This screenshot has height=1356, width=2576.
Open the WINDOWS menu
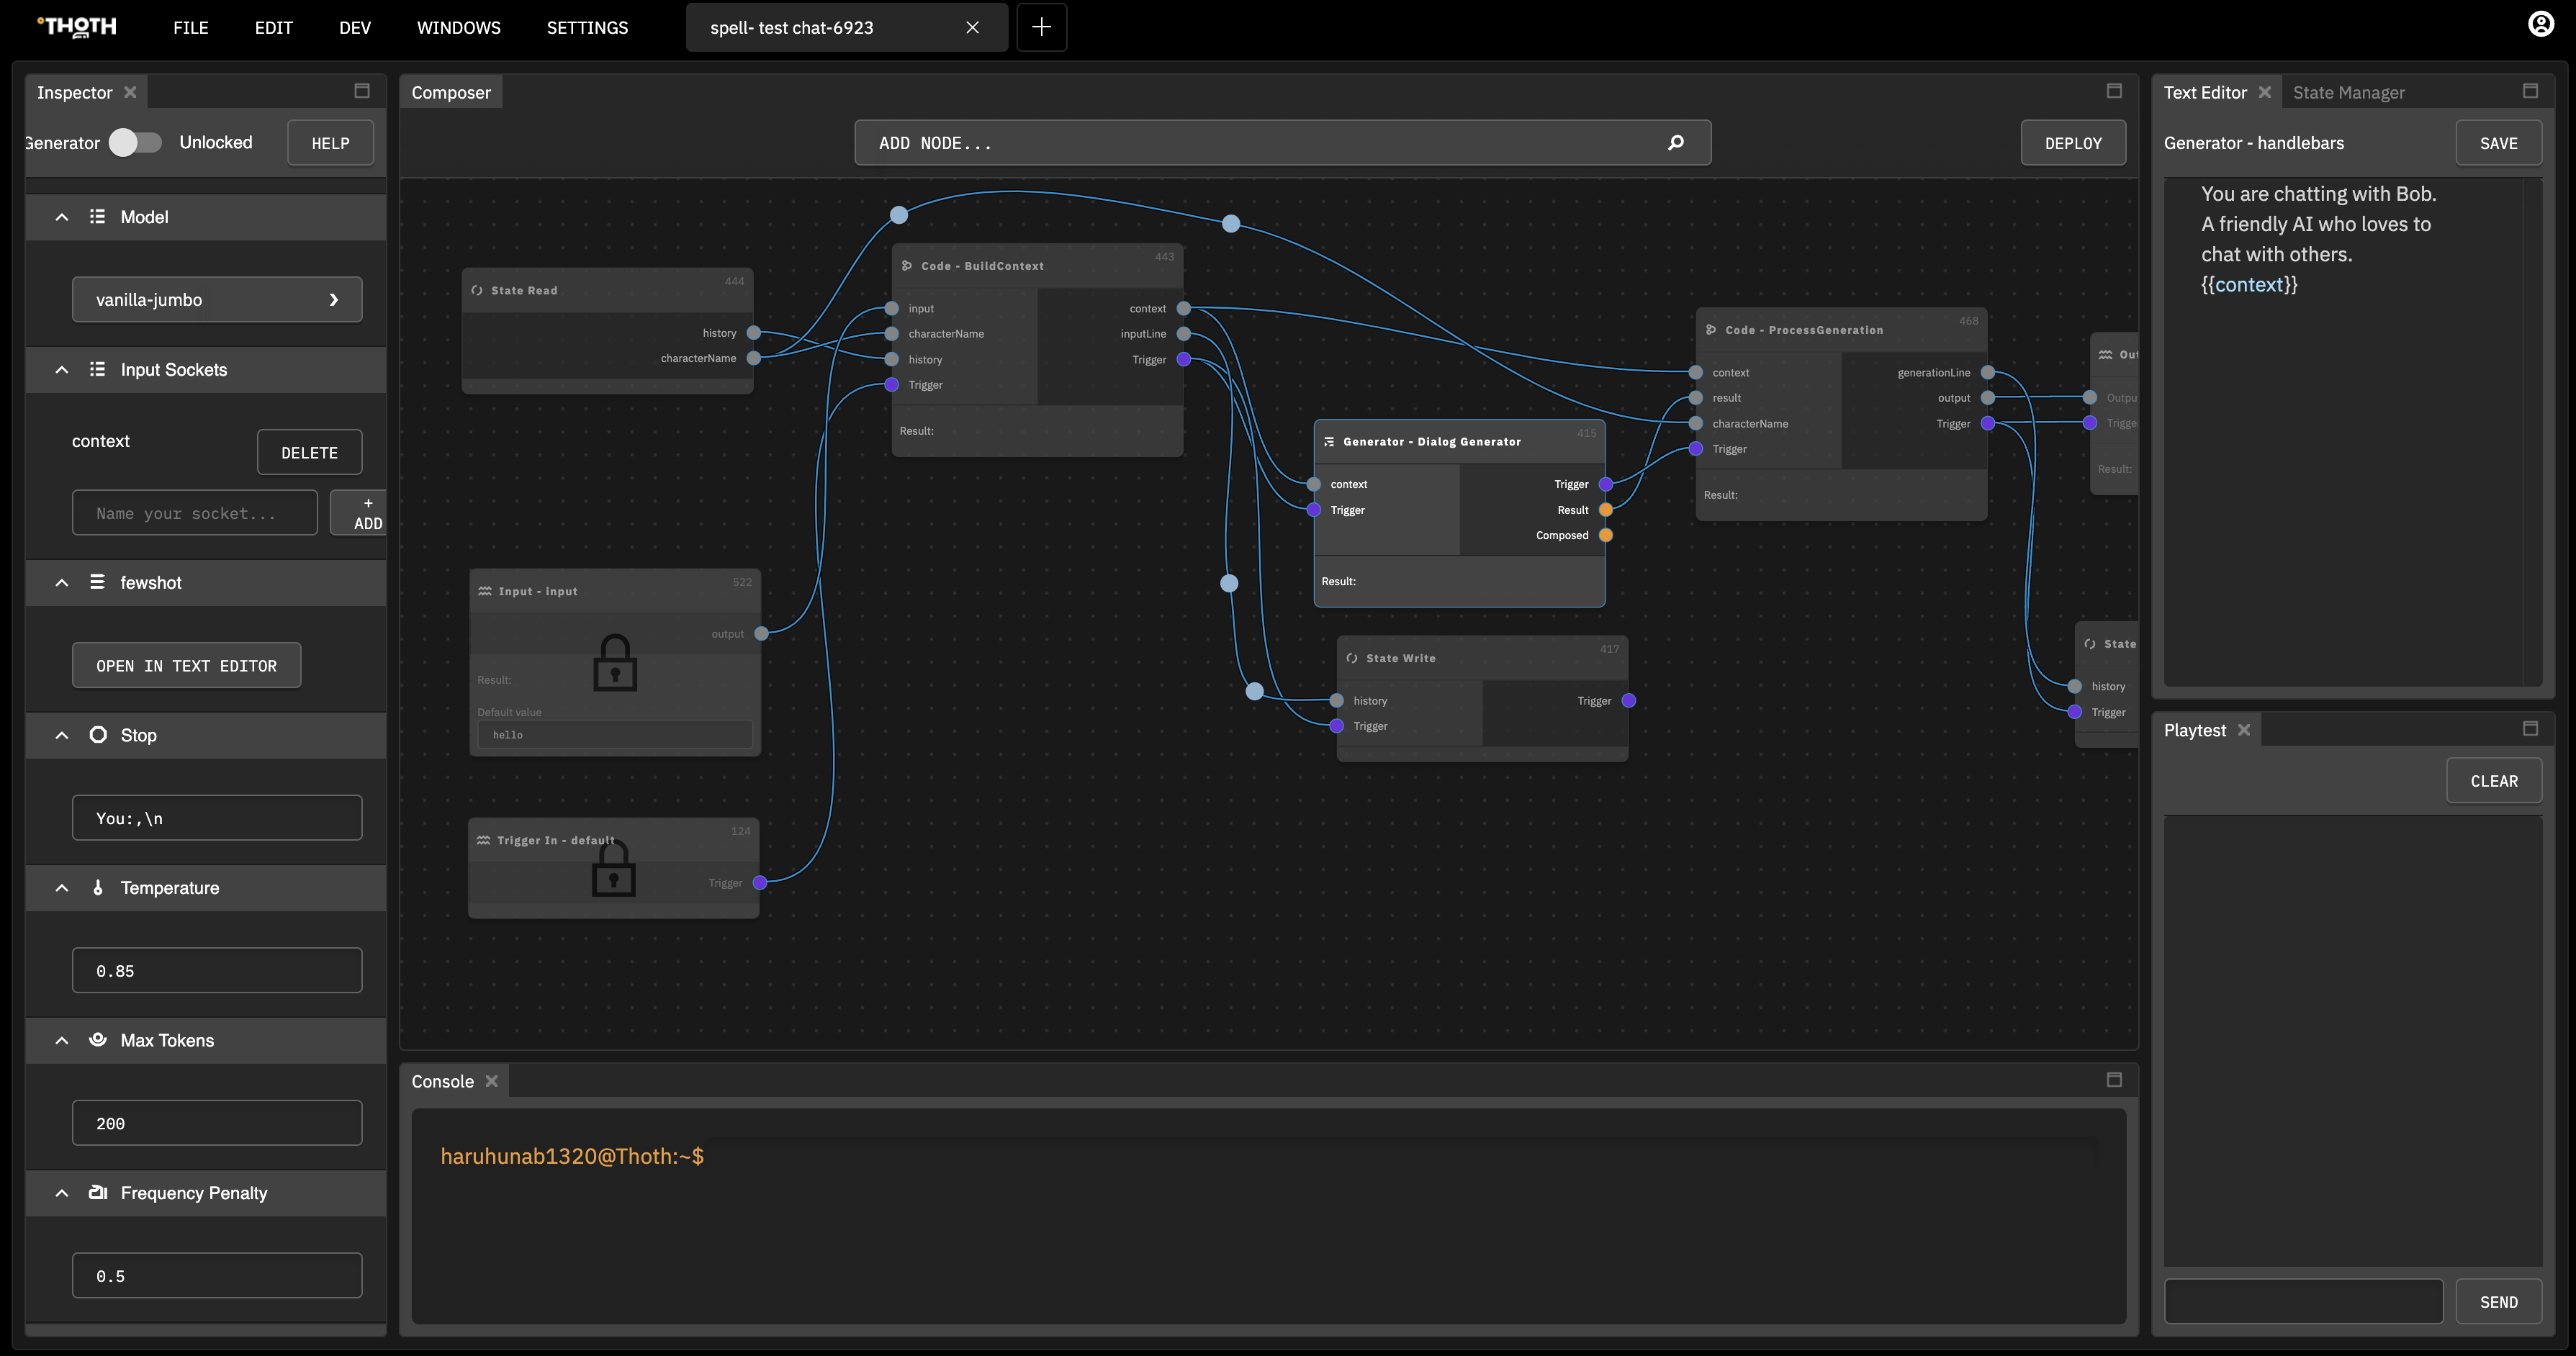coord(458,28)
